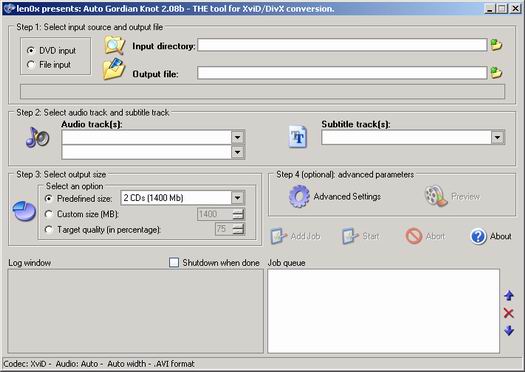Viewport: 525px width, 372px height.
Task: Click the magnifier folder icon beside Input directory
Action: coord(115,45)
